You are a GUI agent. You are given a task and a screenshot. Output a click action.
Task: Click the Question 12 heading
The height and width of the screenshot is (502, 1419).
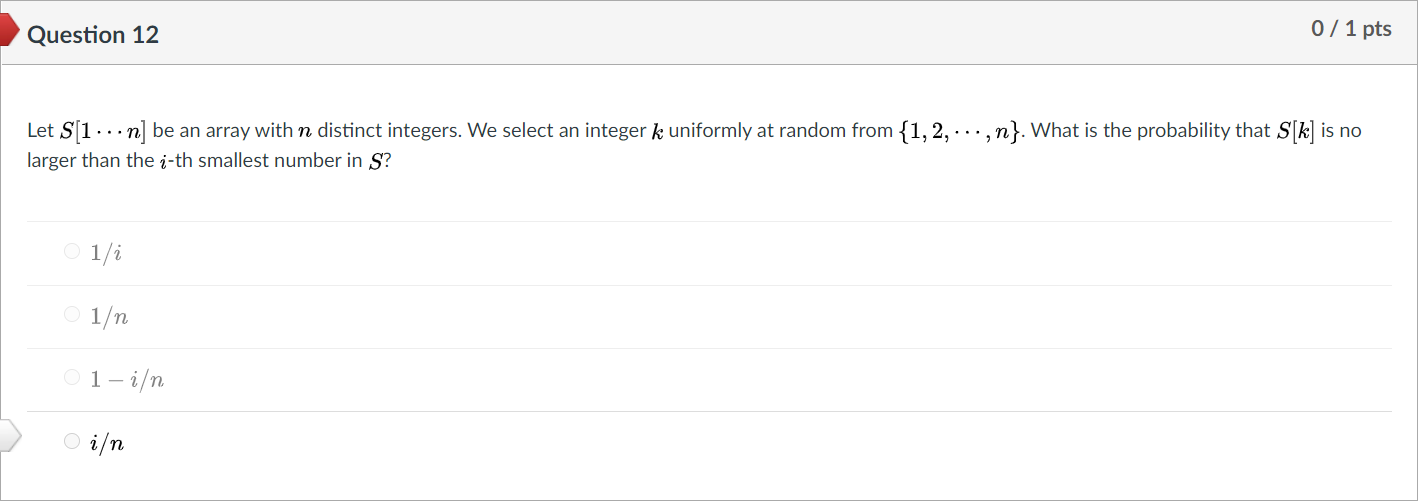coord(93,35)
